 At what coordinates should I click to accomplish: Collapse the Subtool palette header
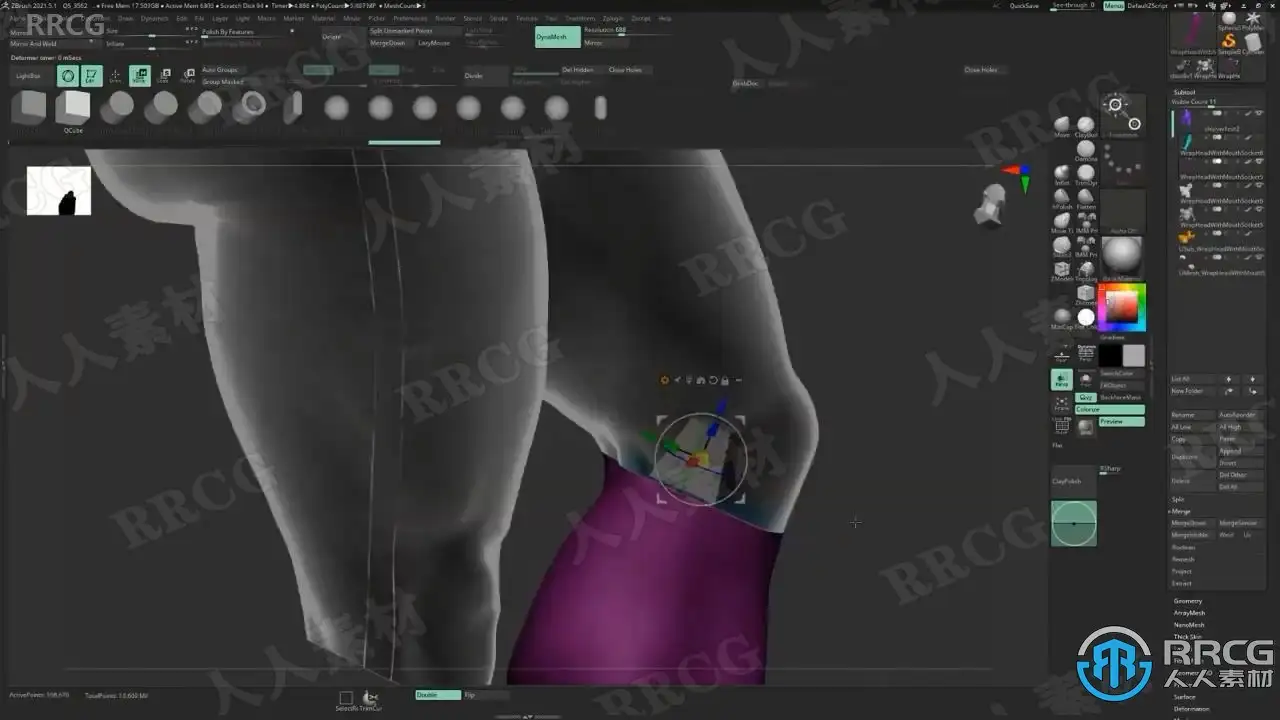click(x=1184, y=92)
